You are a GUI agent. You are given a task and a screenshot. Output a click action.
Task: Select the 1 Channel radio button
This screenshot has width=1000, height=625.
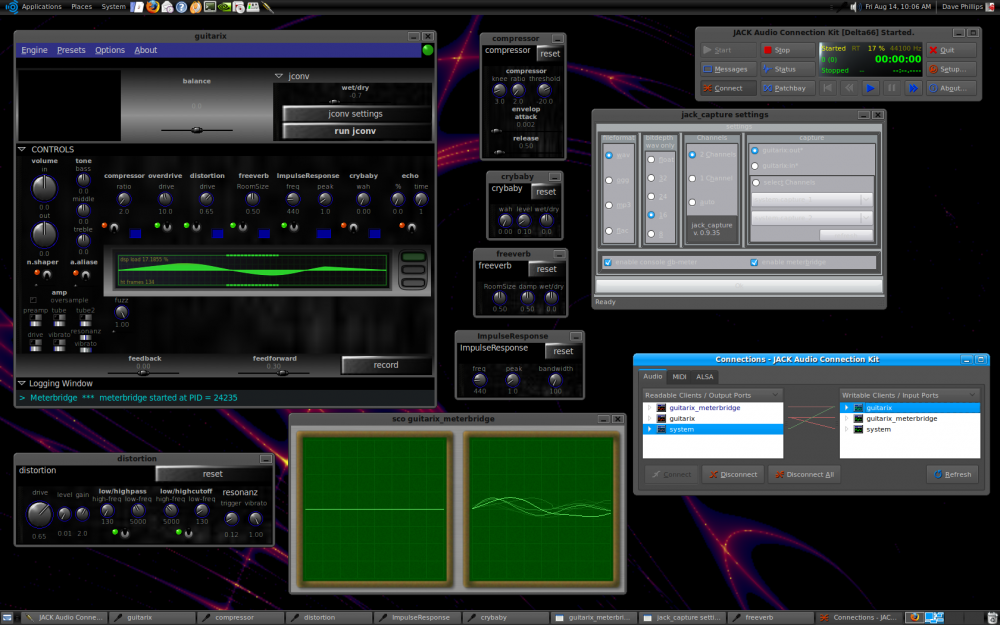tap(692, 179)
